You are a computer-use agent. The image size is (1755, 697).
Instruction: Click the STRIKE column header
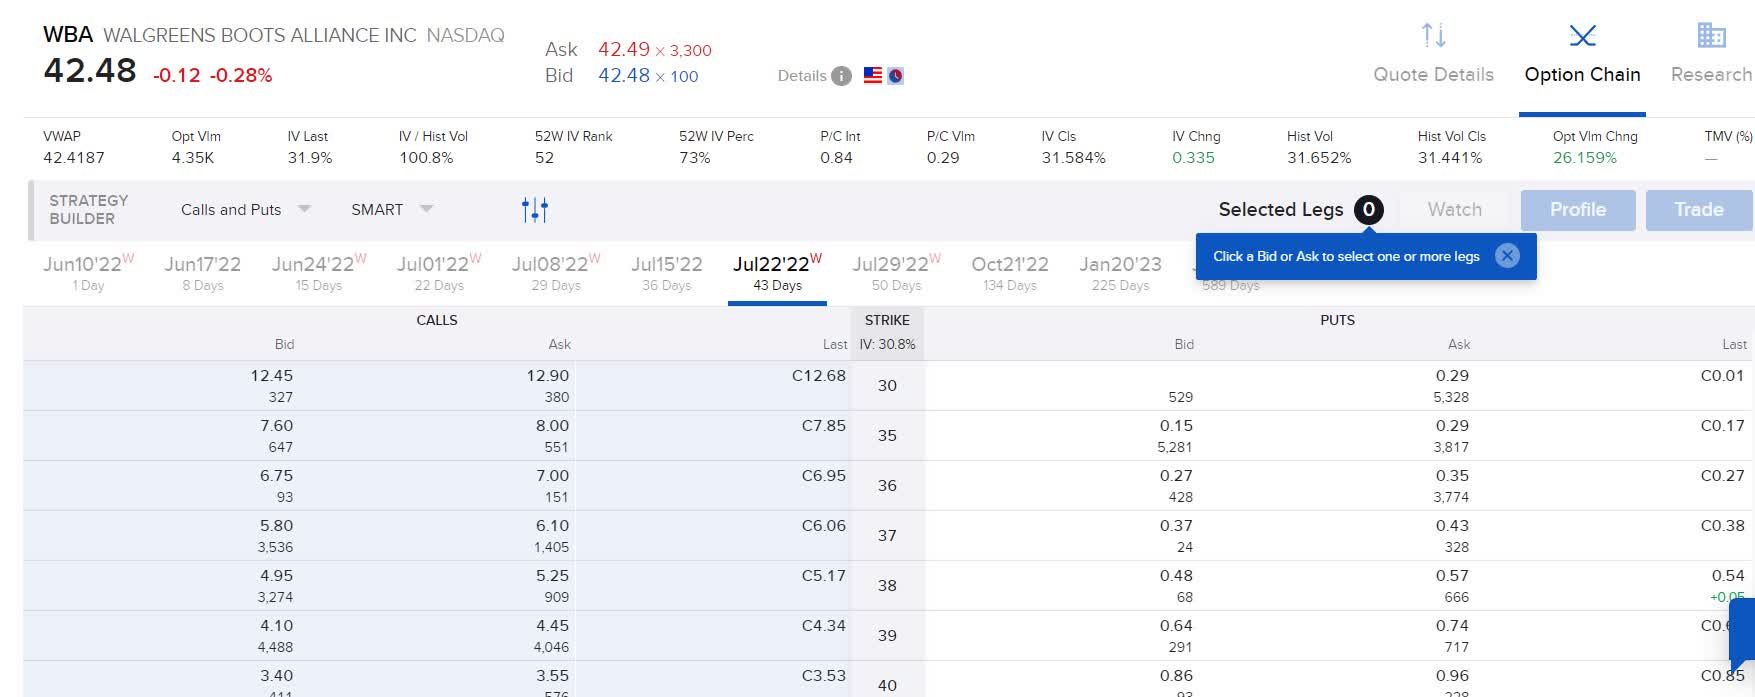887,320
